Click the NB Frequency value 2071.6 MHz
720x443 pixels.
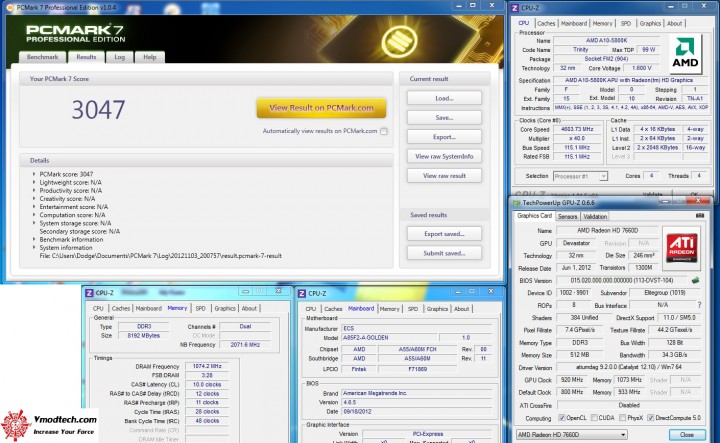pos(245,344)
